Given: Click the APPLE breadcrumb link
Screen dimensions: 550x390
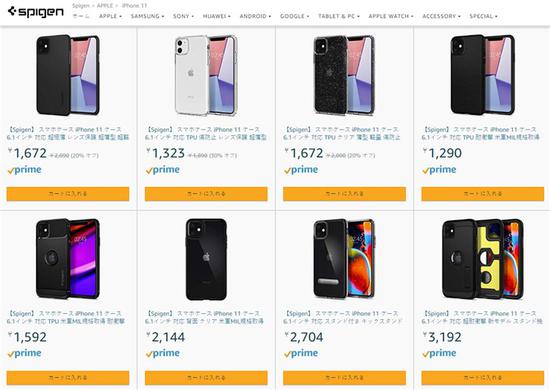Looking at the screenshot, I should [105, 6].
